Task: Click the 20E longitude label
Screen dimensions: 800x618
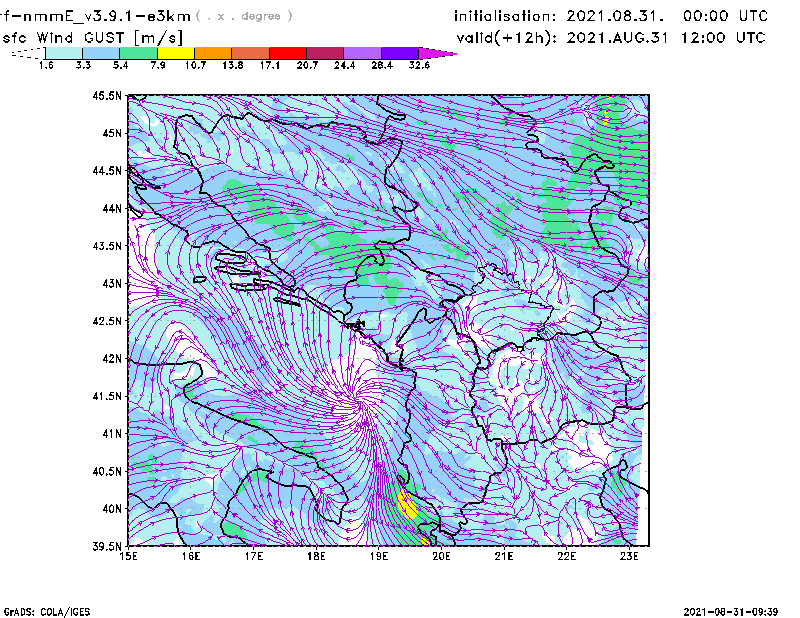Action: pos(441,556)
